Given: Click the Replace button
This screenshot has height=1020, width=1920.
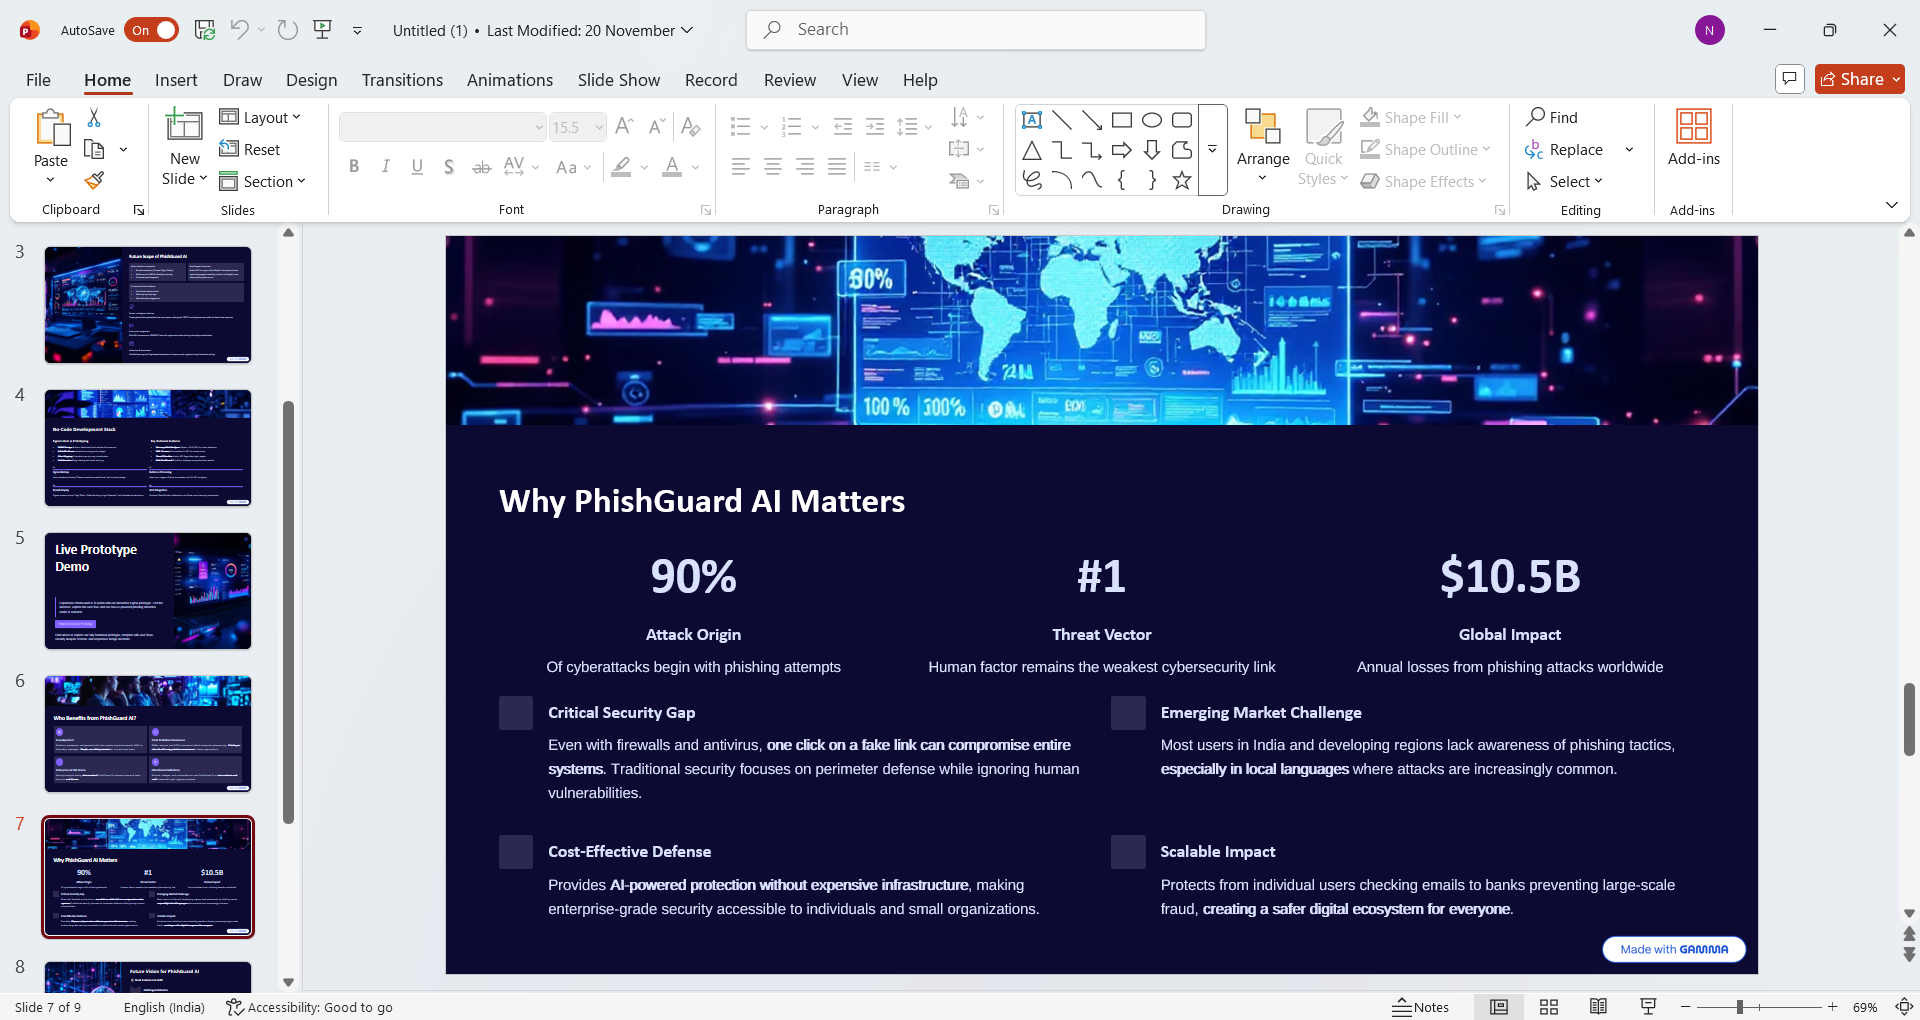Looking at the screenshot, I should (1565, 150).
